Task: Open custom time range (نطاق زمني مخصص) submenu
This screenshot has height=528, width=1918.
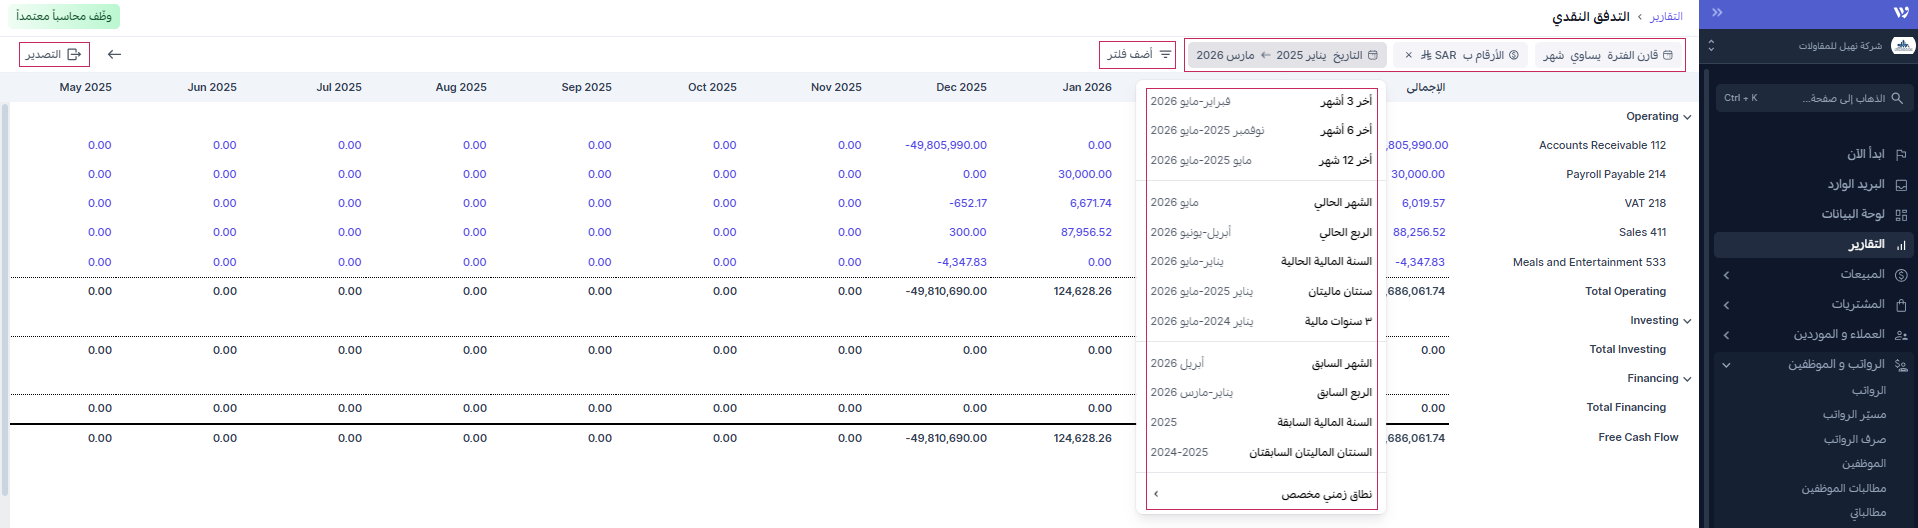Action: click(1261, 494)
